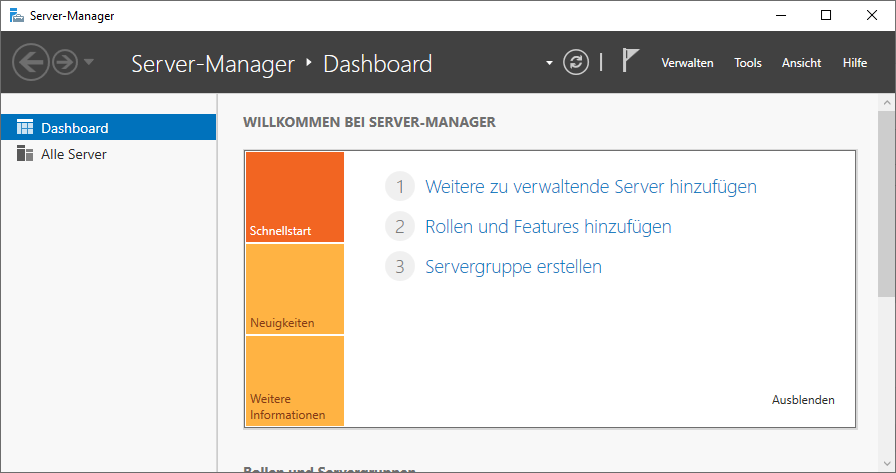This screenshot has width=896, height=473.
Task: Click Rollen und Features hinzufügen link
Action: 548,227
